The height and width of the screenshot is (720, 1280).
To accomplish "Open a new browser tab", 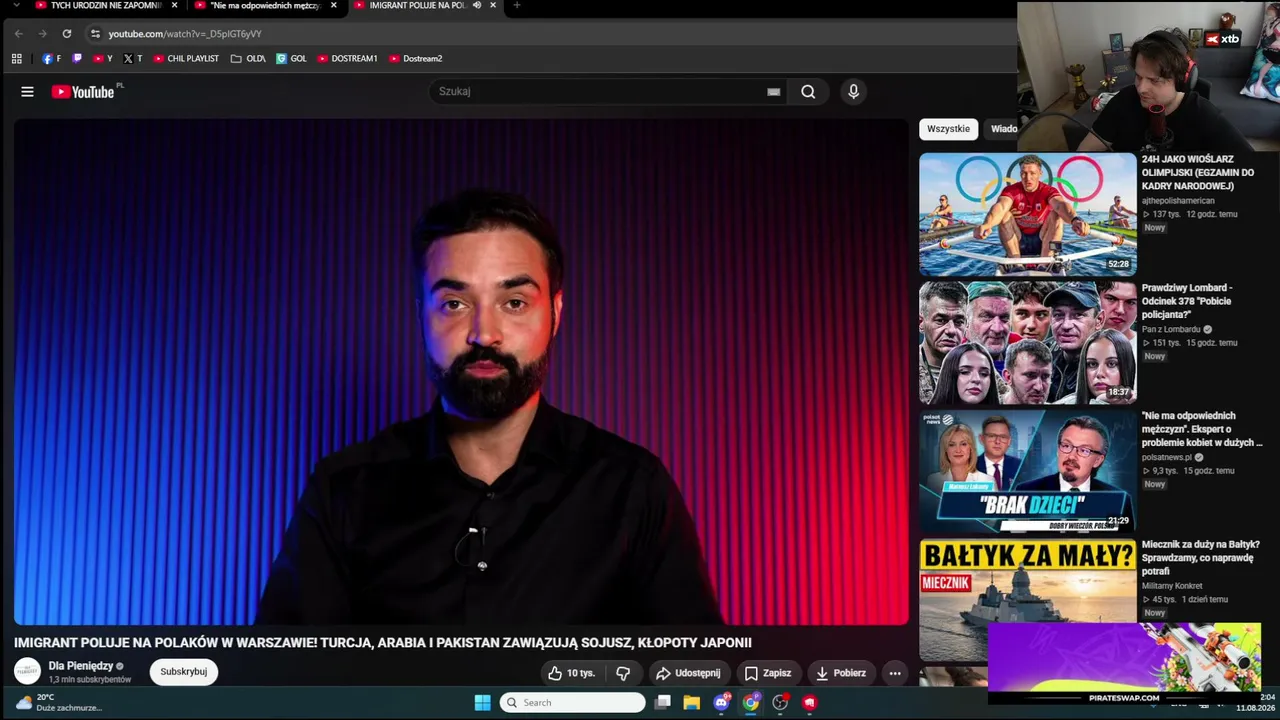I will pos(516,6).
